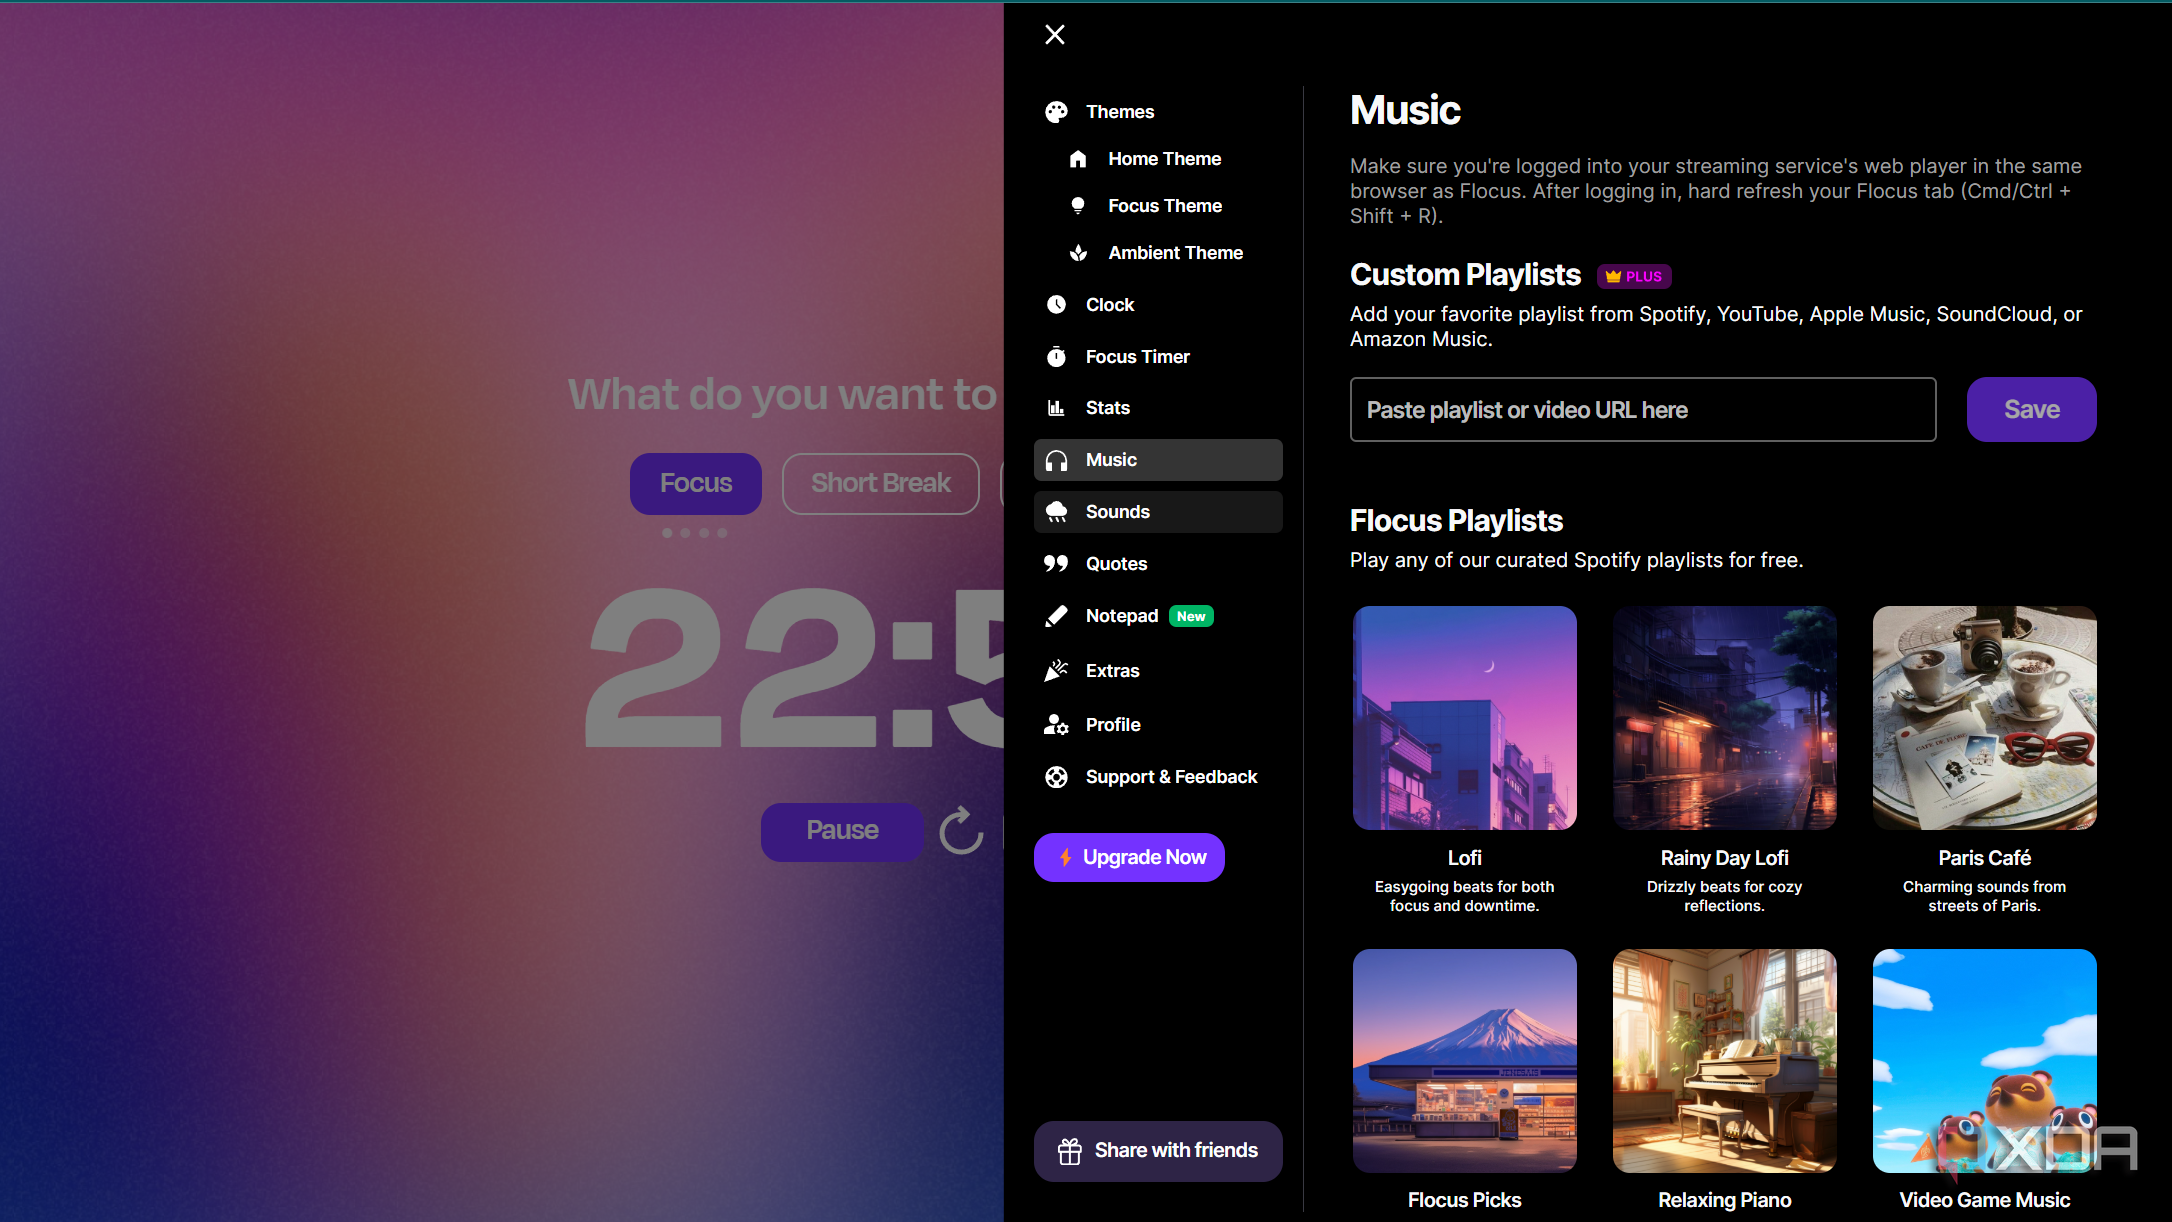
Task: Open Support & Feedback
Action: 1171,777
